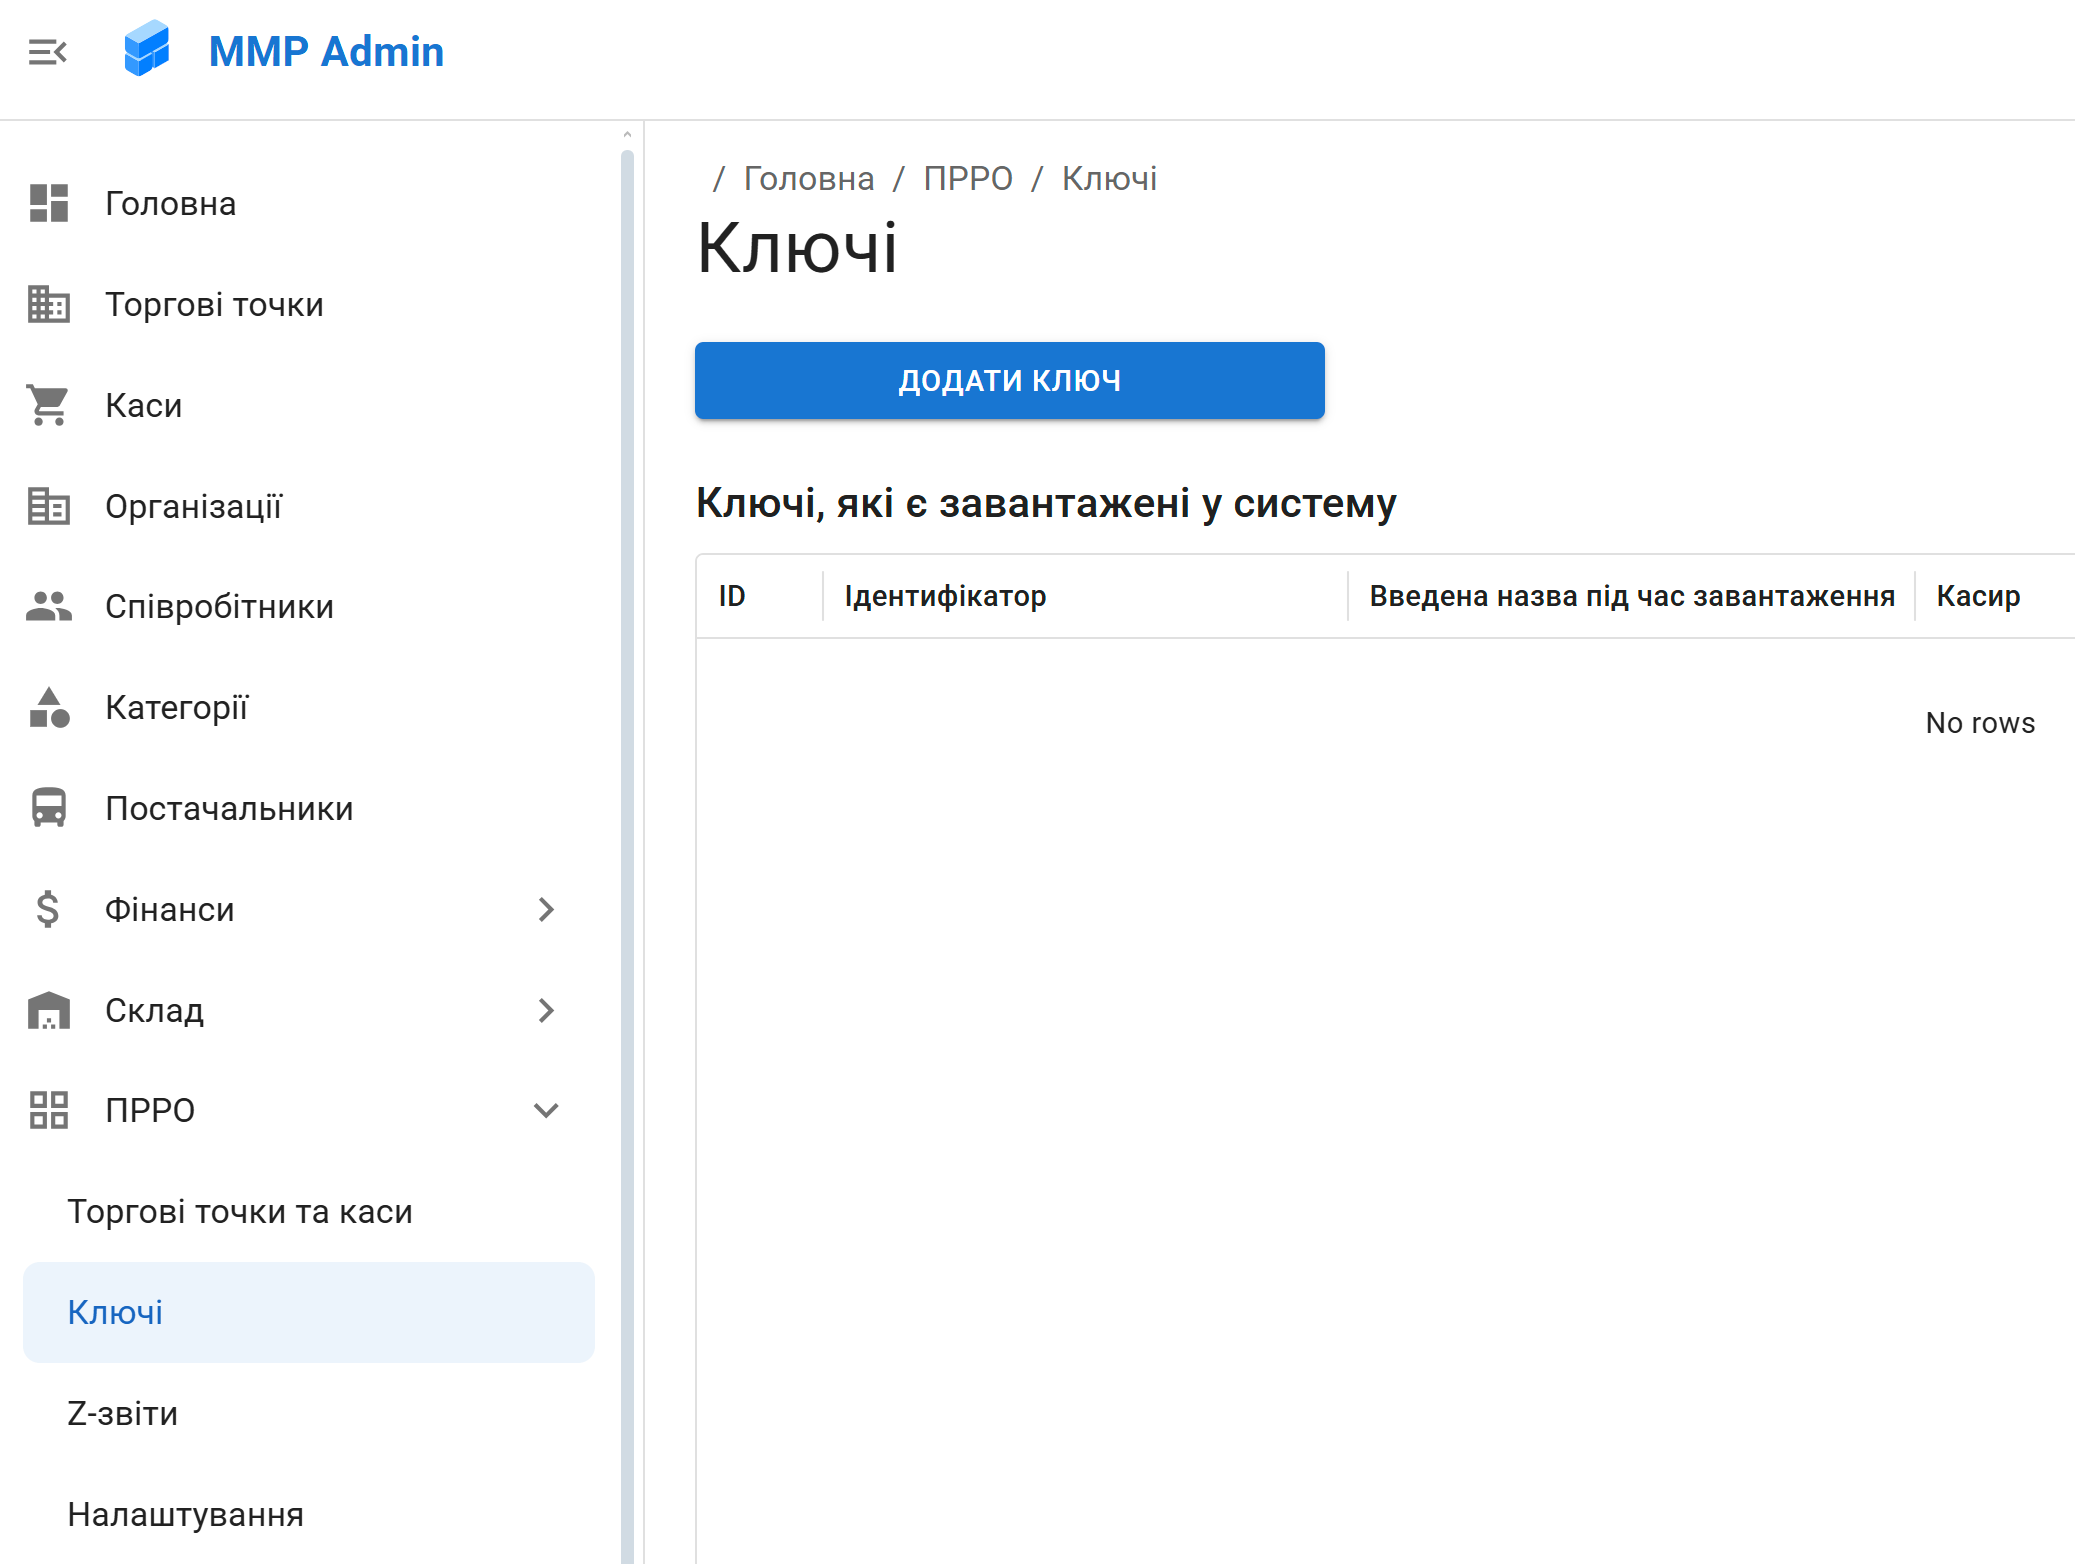Collapse the ПРРО submenu chevron
The image size is (2075, 1564).
(x=546, y=1110)
